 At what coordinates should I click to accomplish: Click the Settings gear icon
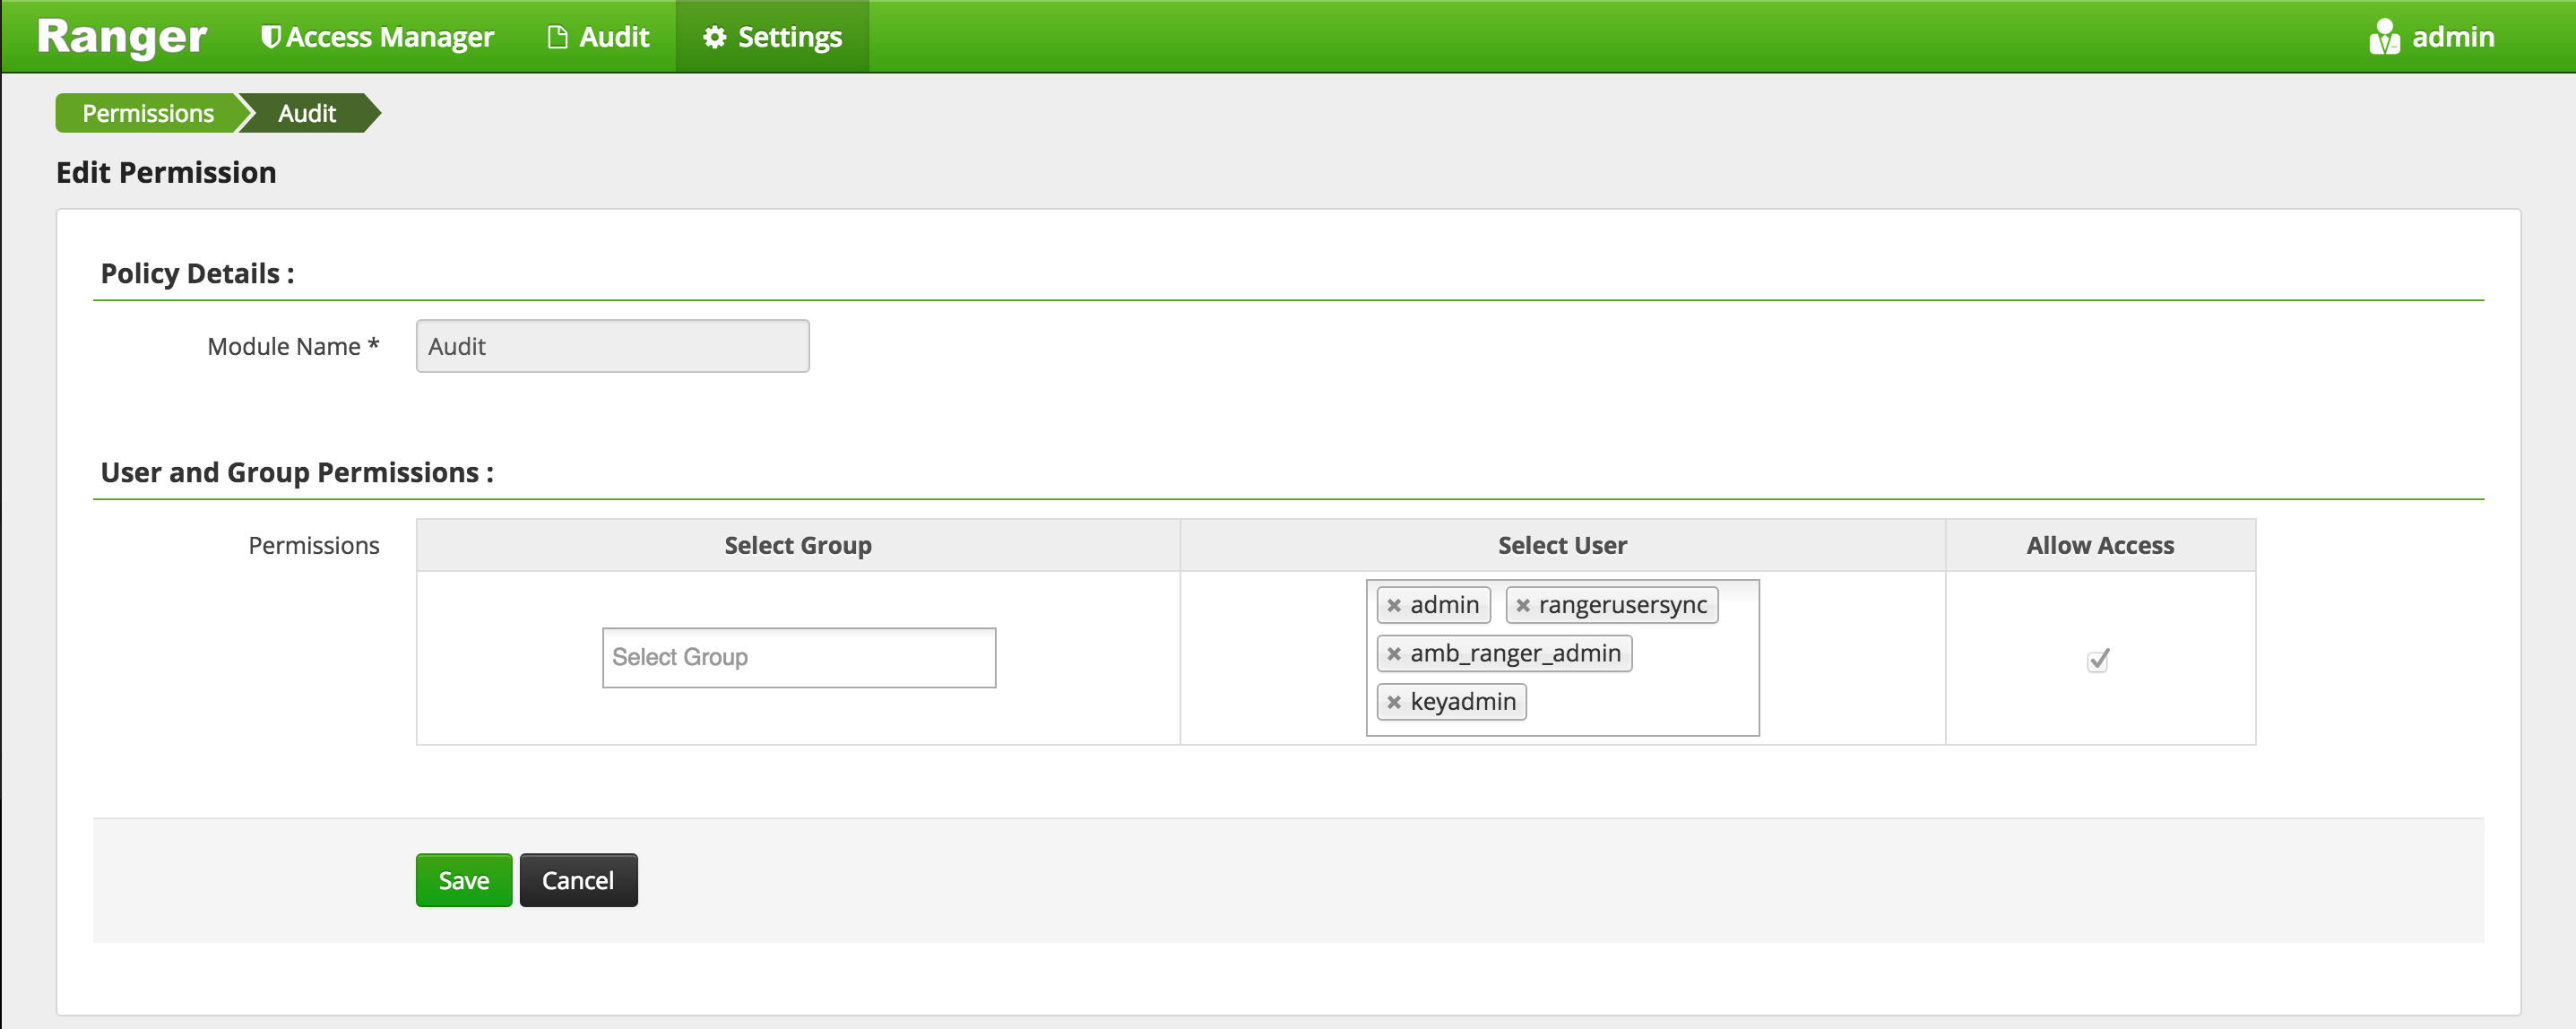tap(714, 37)
